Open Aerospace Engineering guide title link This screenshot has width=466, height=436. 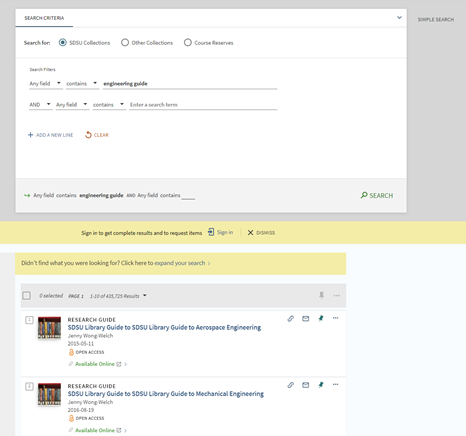click(x=164, y=327)
